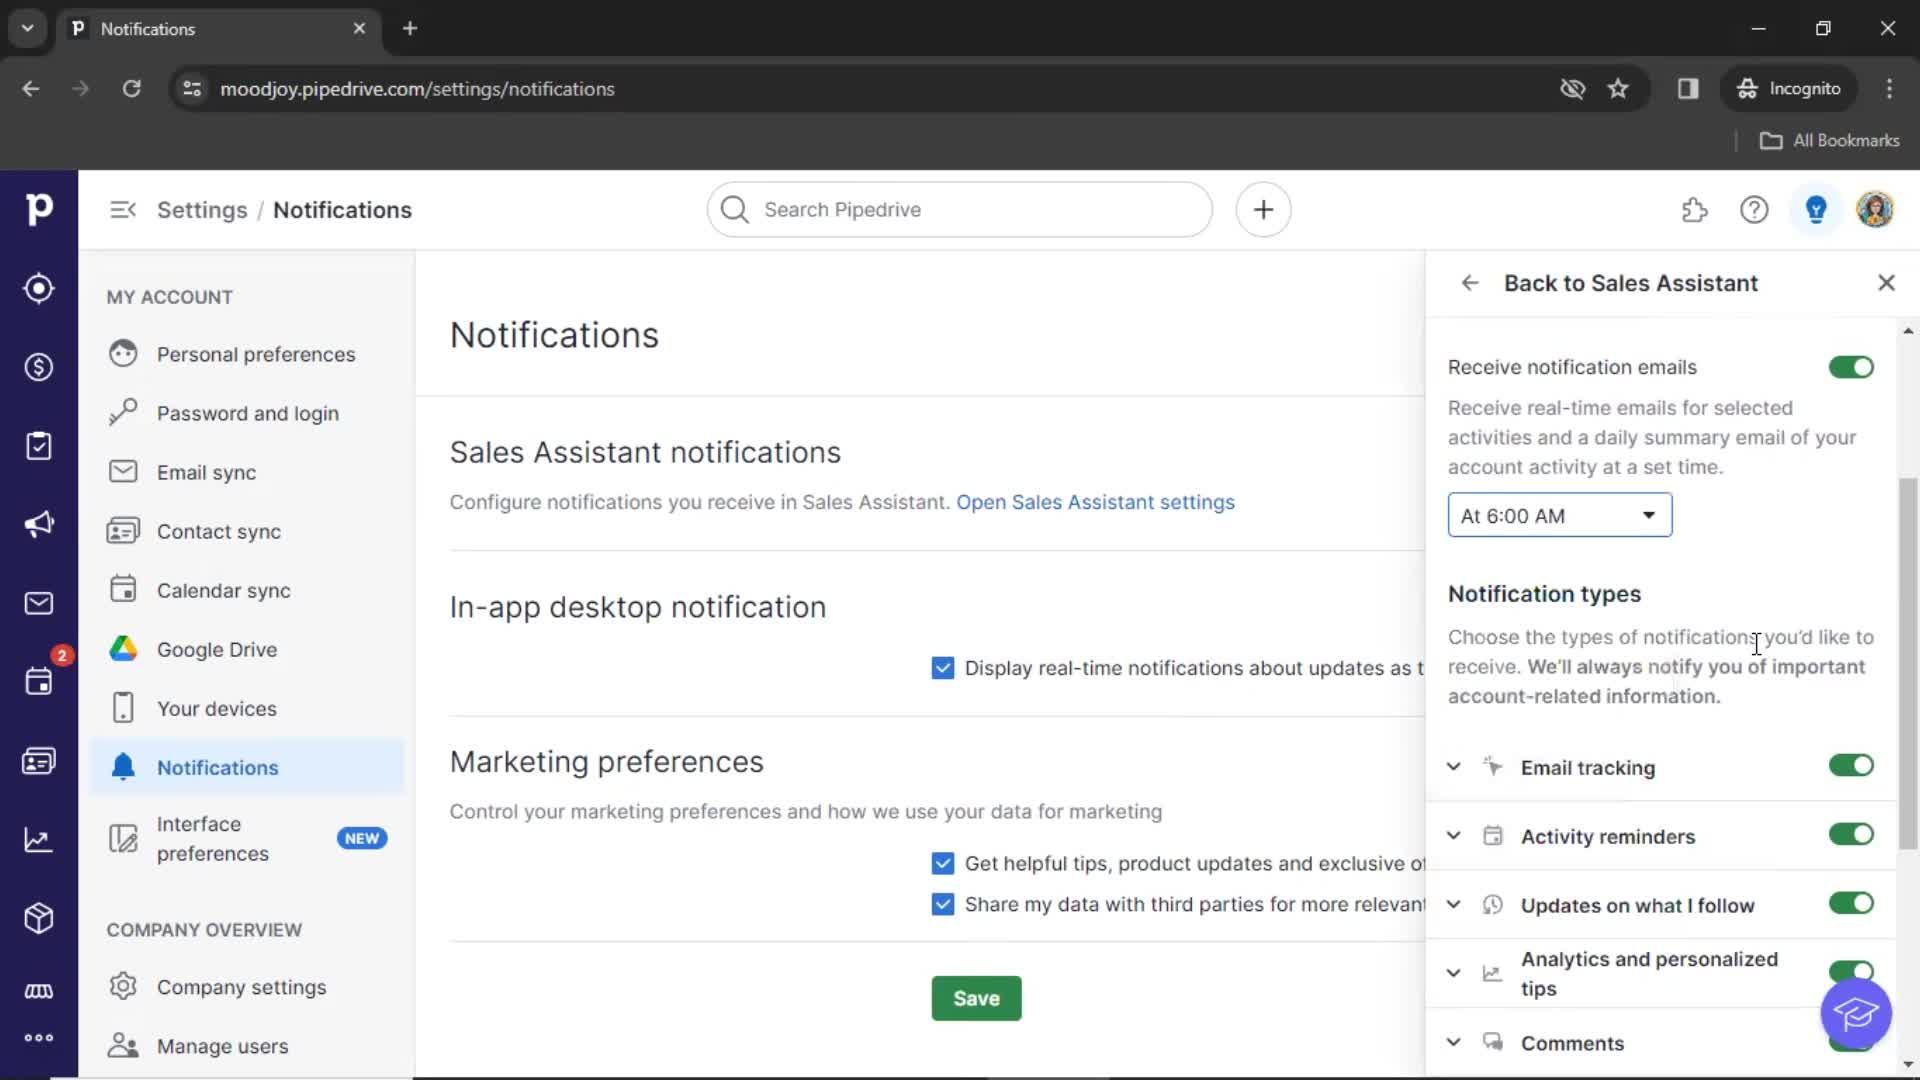Viewport: 1920px width, 1080px height.
Task: Toggle Receive notification emails switch
Action: click(1851, 367)
